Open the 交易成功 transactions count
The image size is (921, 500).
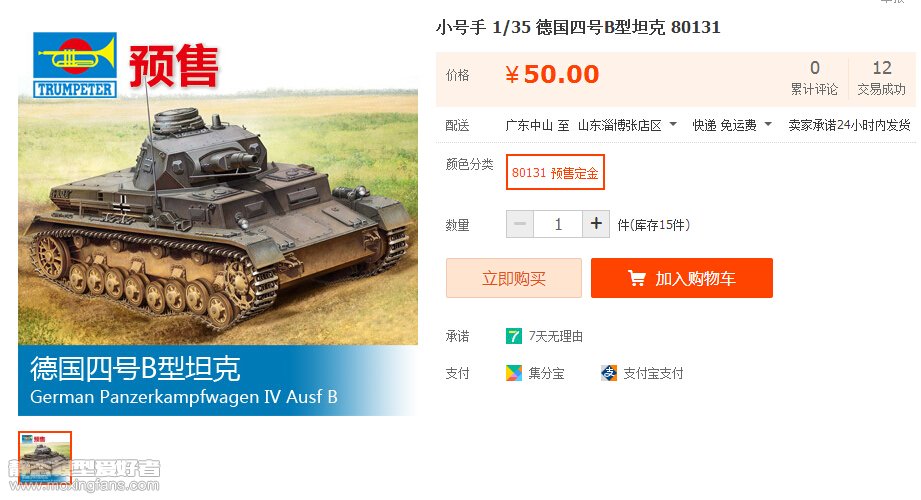click(x=882, y=78)
